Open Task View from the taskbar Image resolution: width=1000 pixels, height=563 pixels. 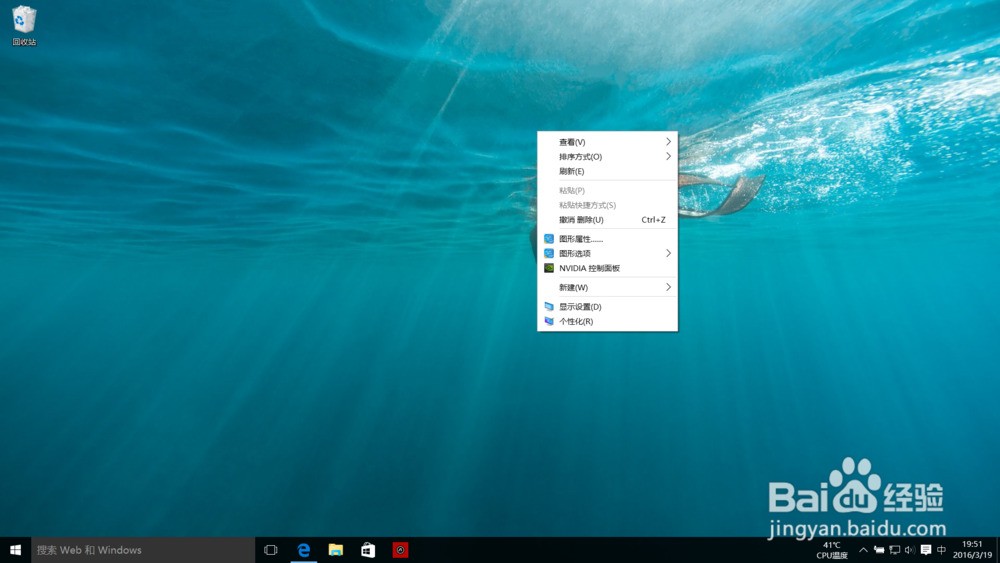tap(270, 550)
